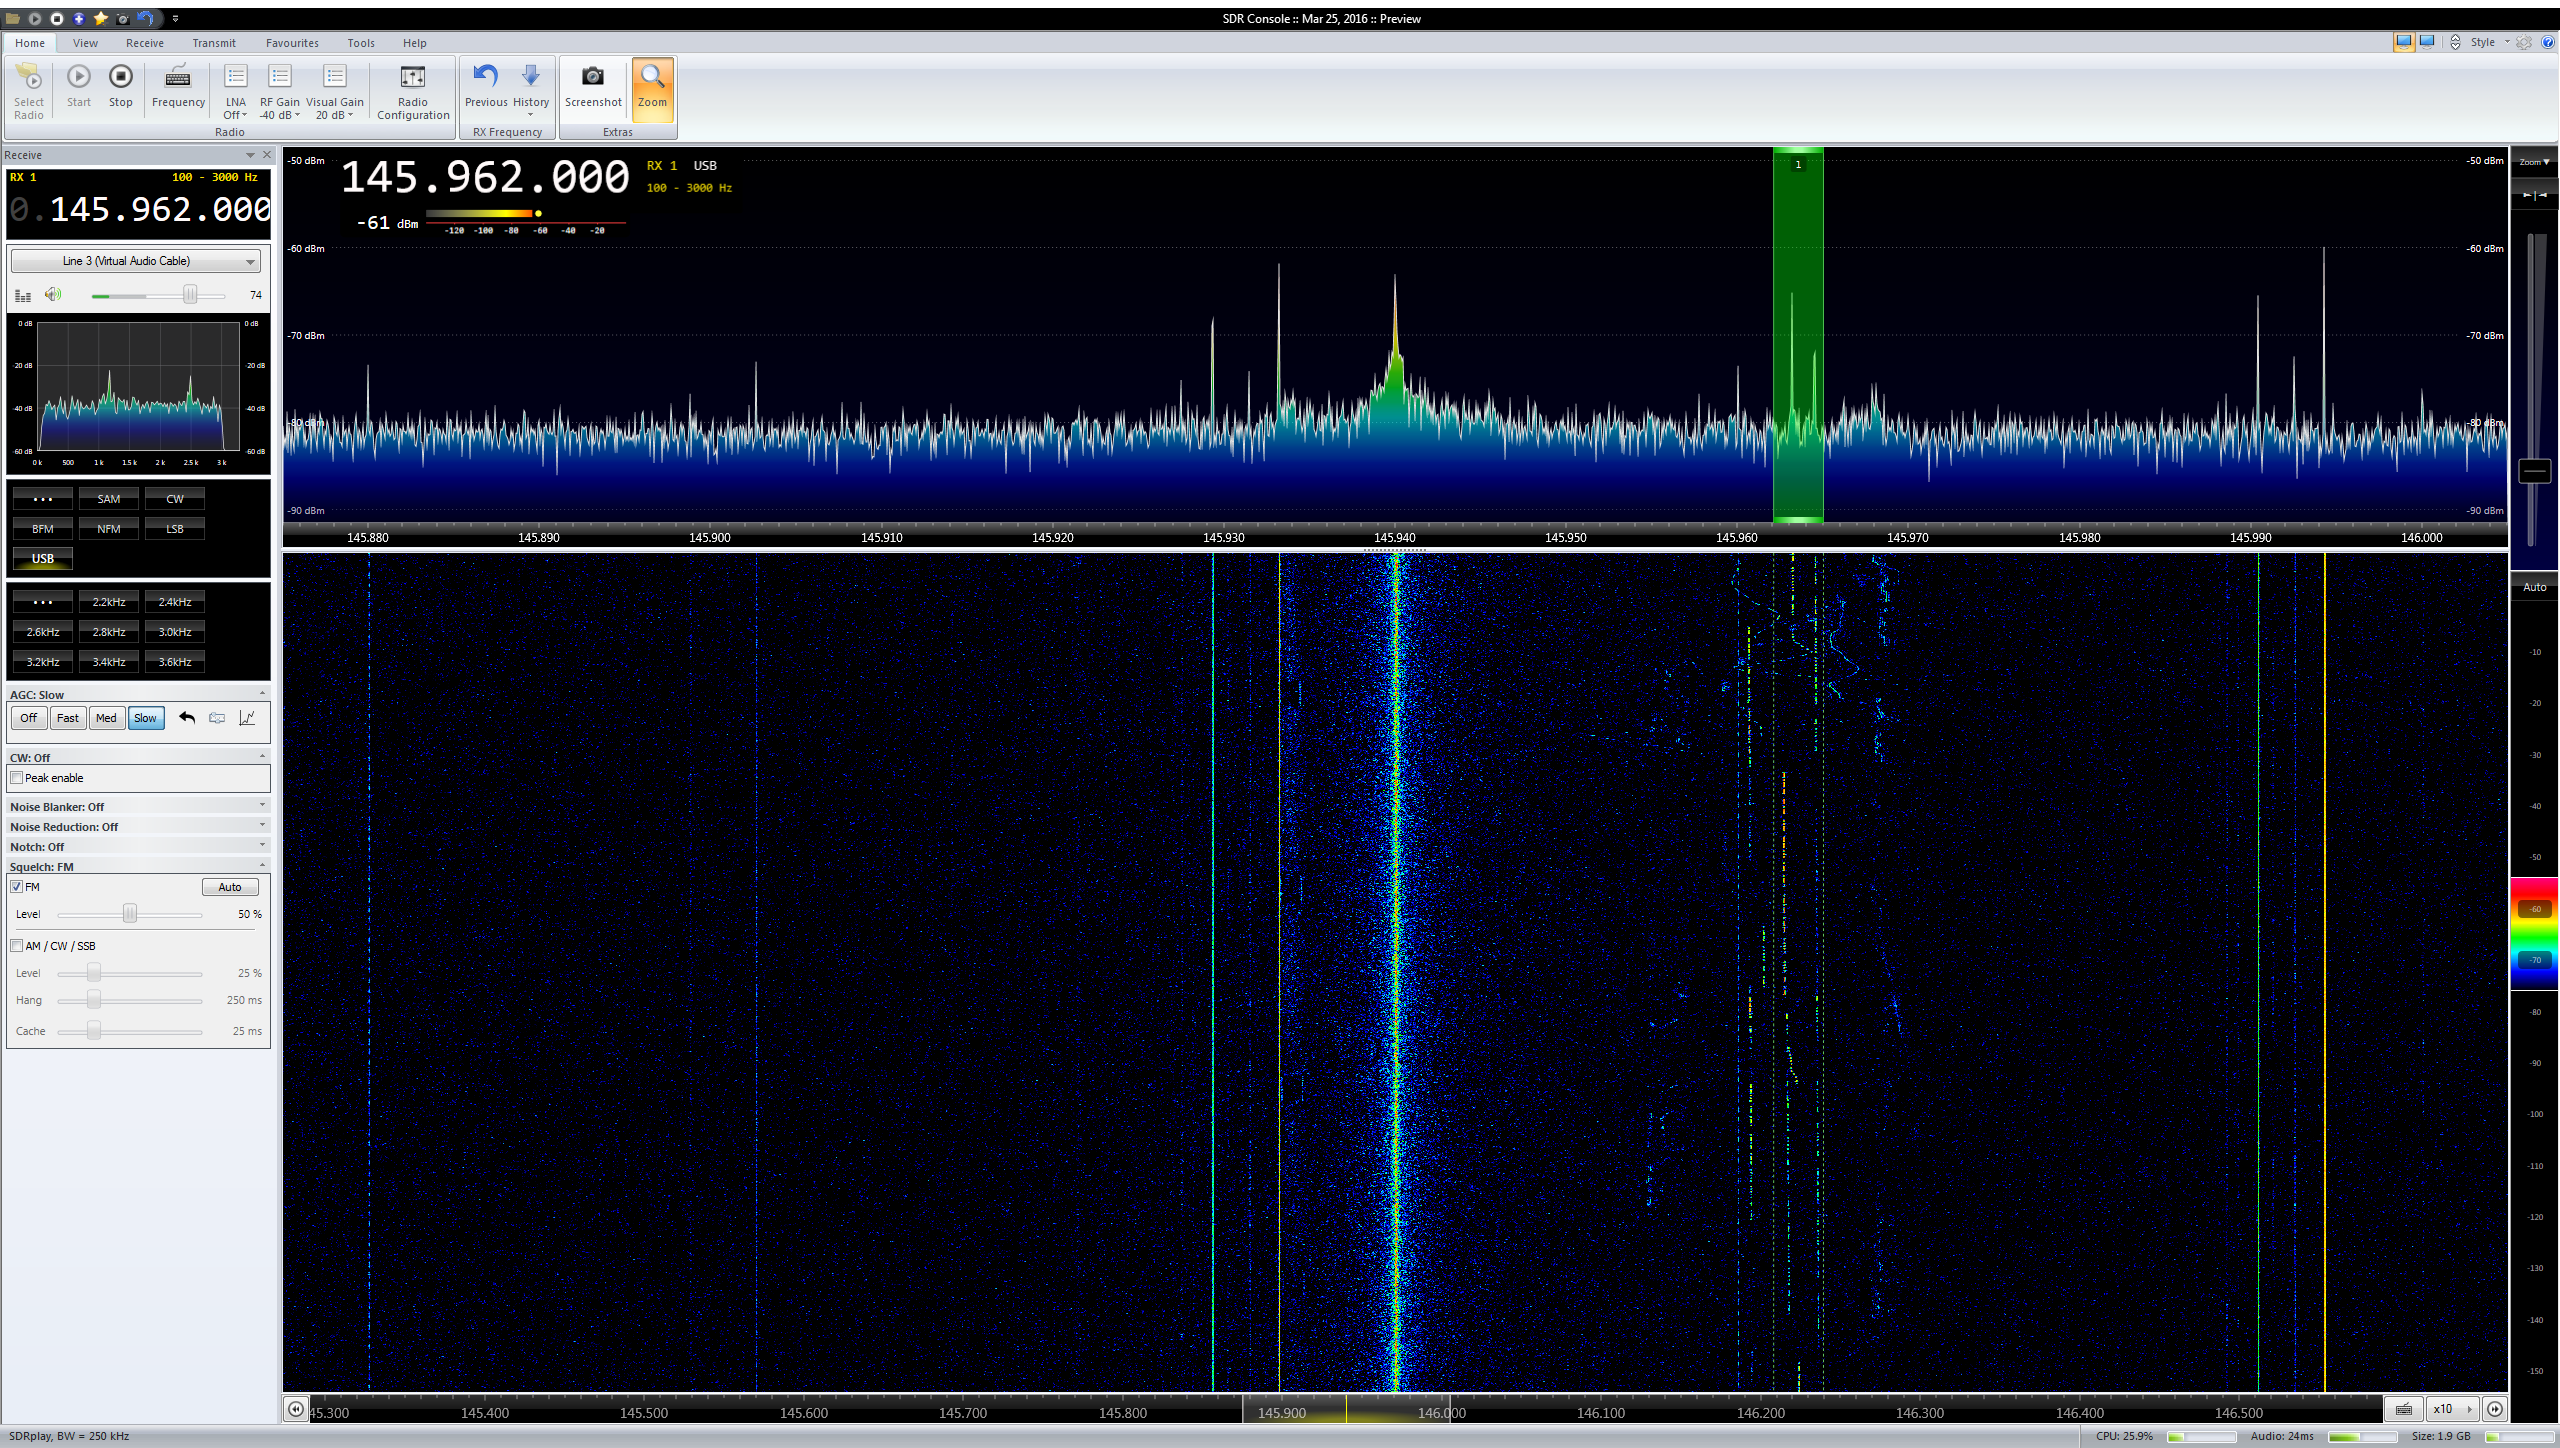Screen dimensions: 2560x1448
Task: Click the blue plus icon in quick access toolbar
Action: pyautogui.click(x=79, y=18)
